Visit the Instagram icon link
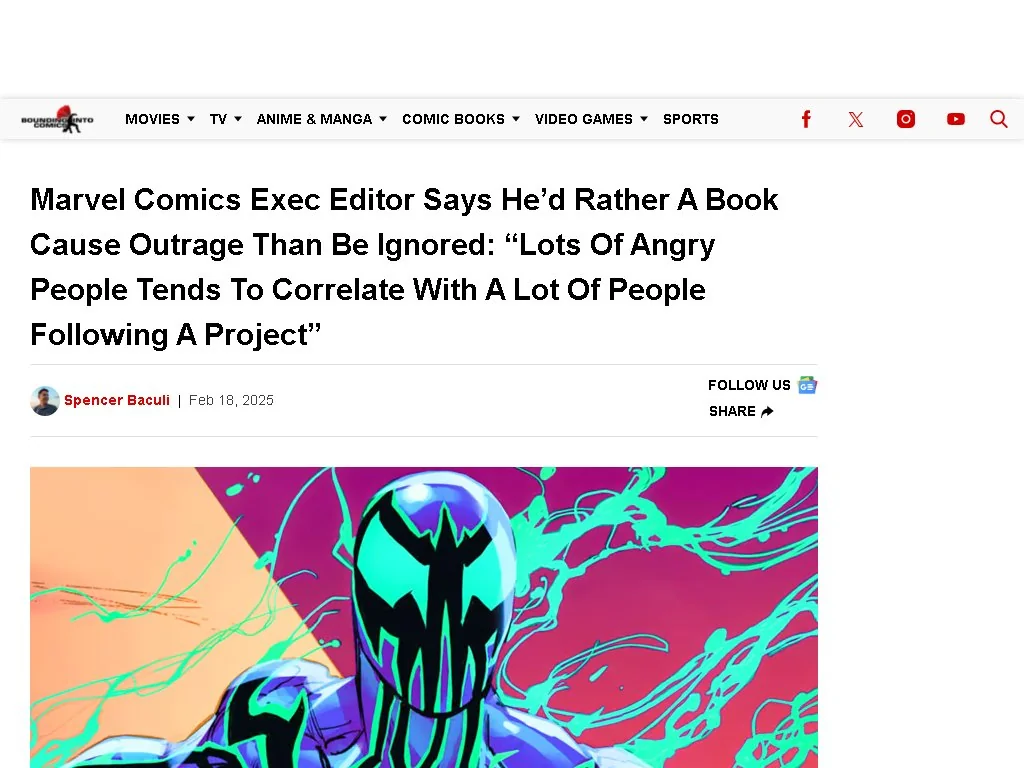Viewport: 1024px width, 768px height. 906,119
